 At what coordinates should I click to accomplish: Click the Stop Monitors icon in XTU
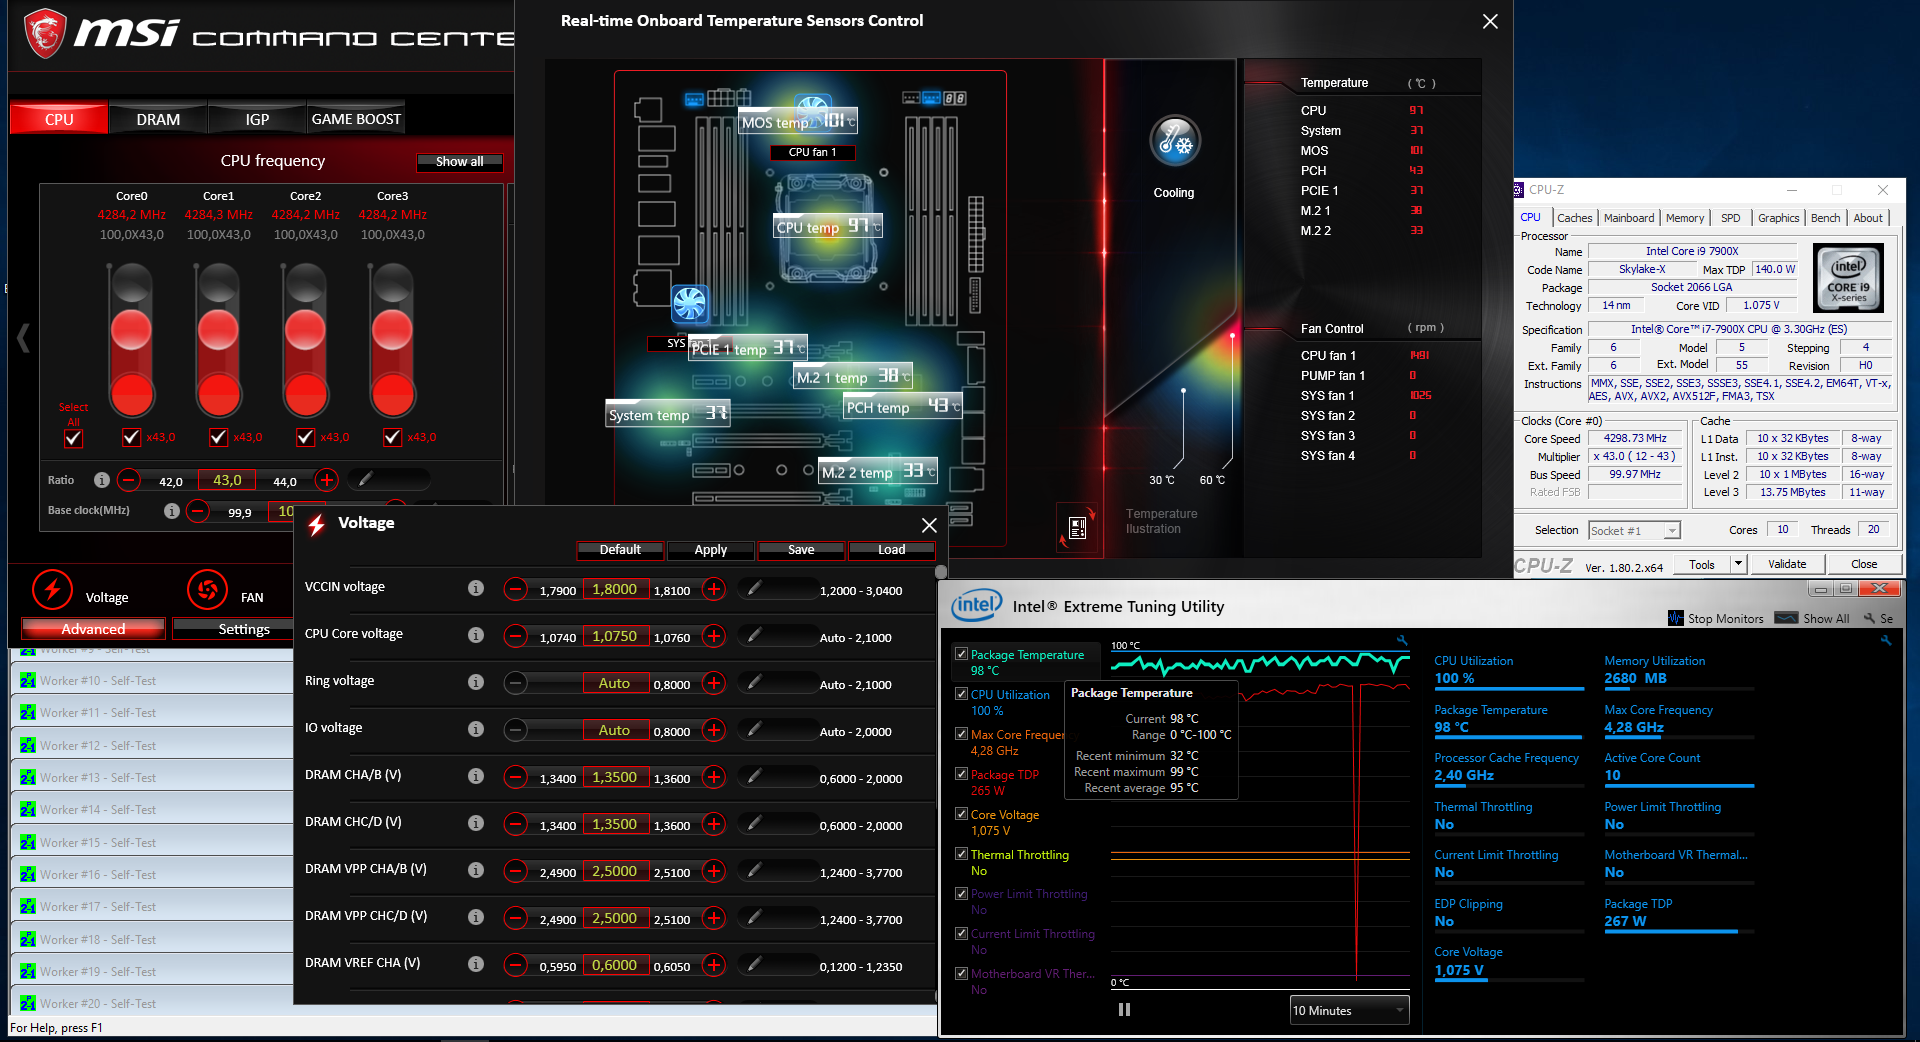(x=1675, y=618)
